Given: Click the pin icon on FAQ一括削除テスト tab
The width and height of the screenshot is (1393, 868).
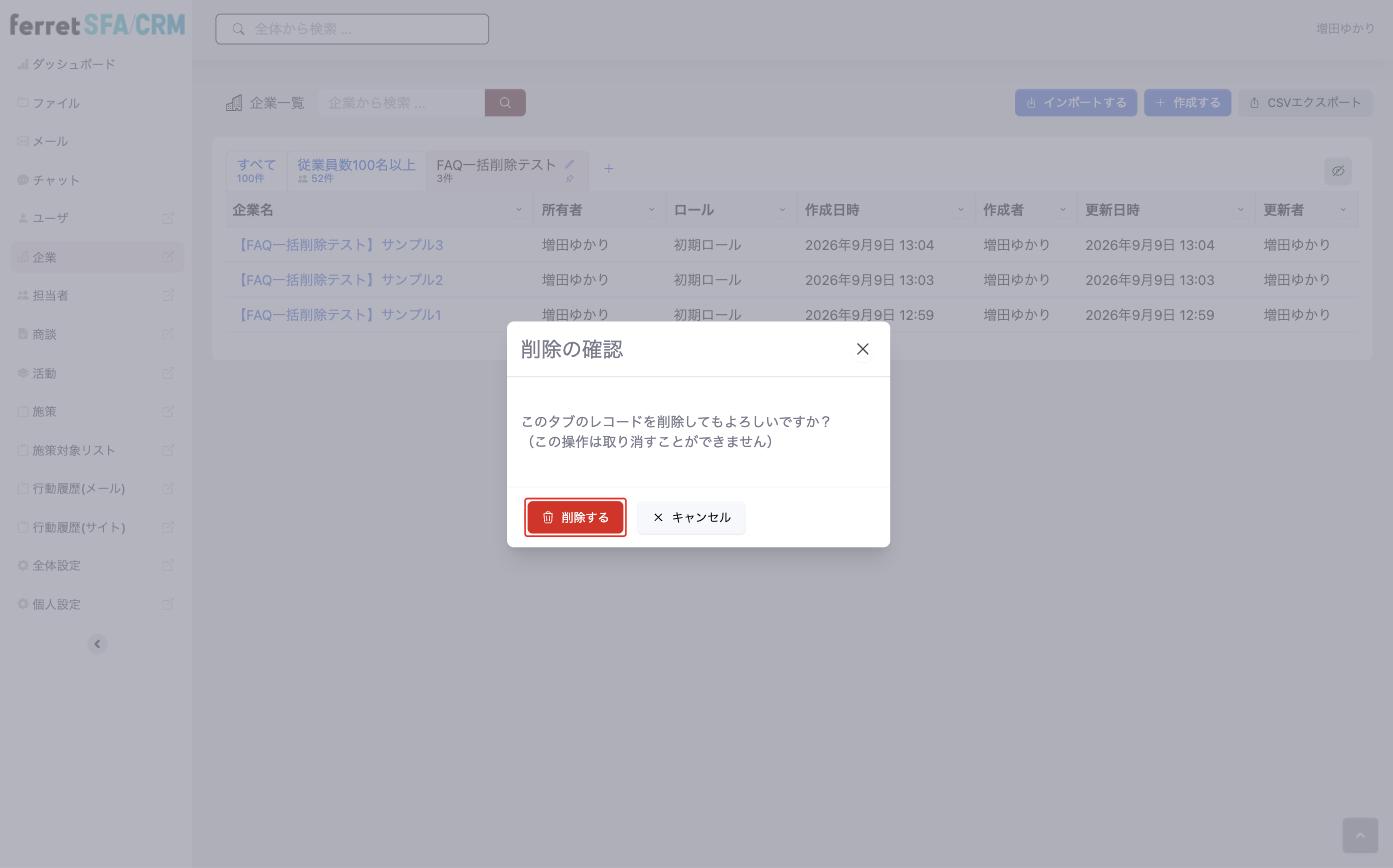Looking at the screenshot, I should pos(569,179).
